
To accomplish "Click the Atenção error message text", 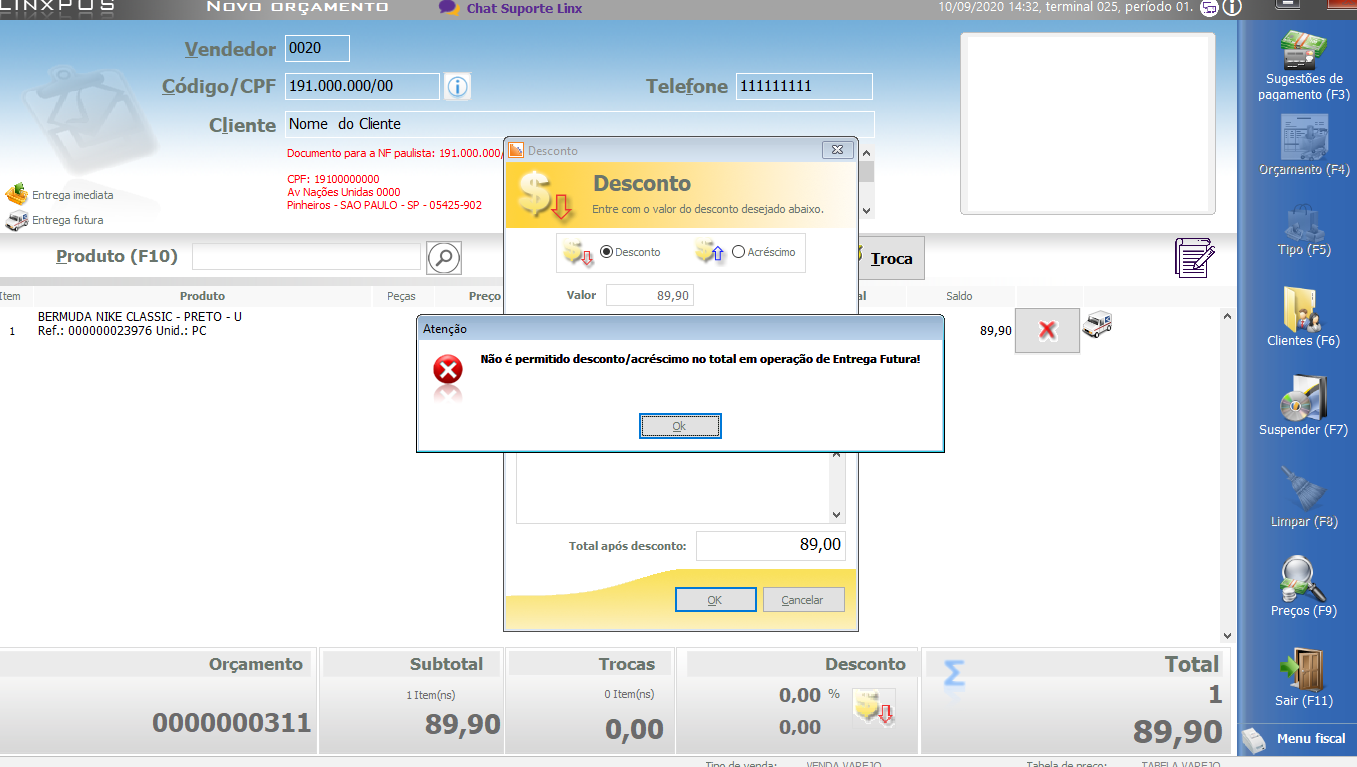I will [700, 359].
